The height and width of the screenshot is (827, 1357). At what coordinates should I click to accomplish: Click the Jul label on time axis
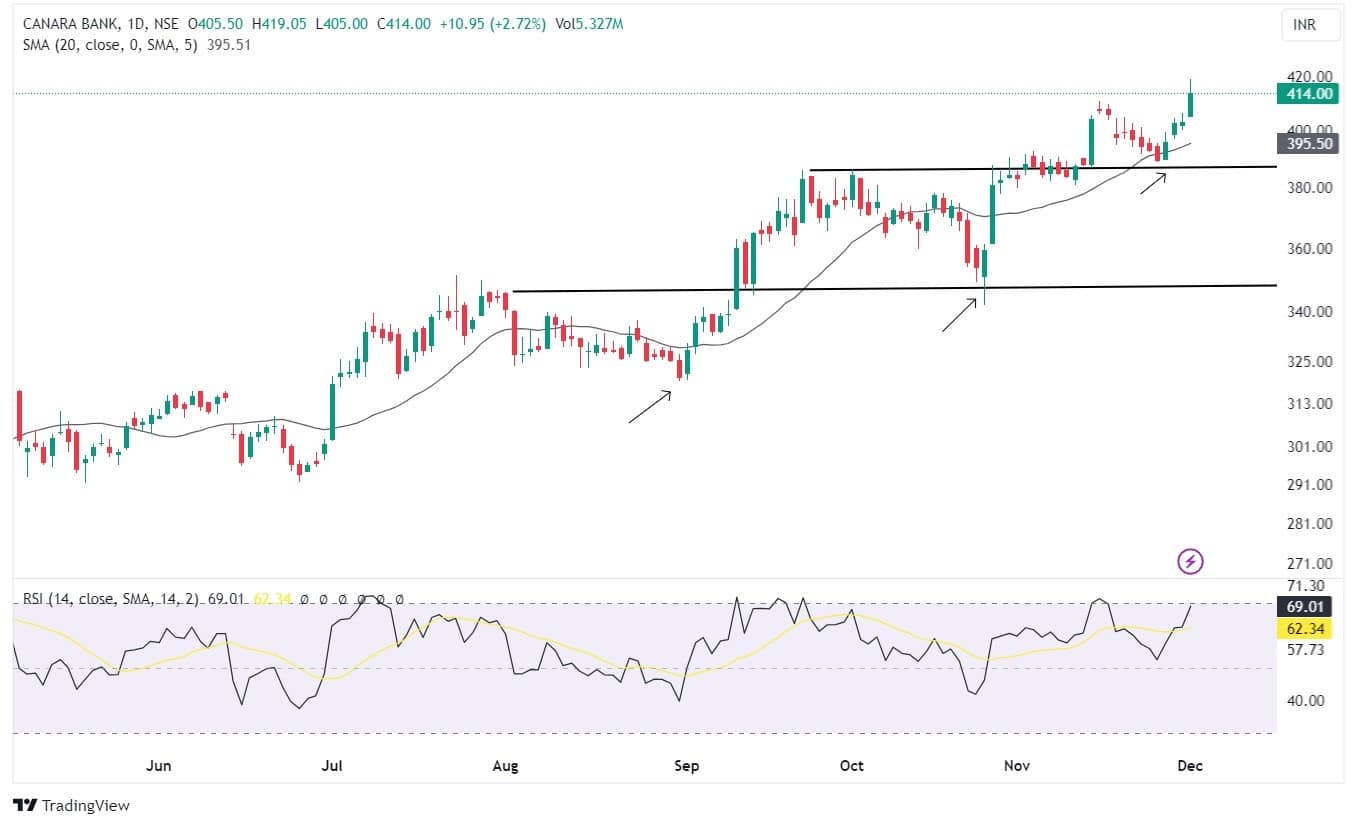pyautogui.click(x=332, y=766)
